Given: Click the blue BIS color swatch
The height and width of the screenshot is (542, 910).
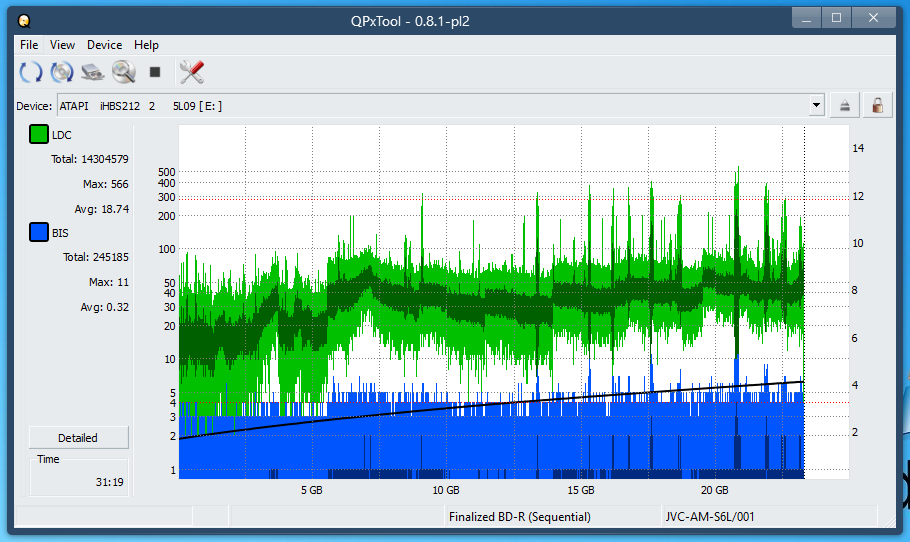Looking at the screenshot, I should point(39,233).
